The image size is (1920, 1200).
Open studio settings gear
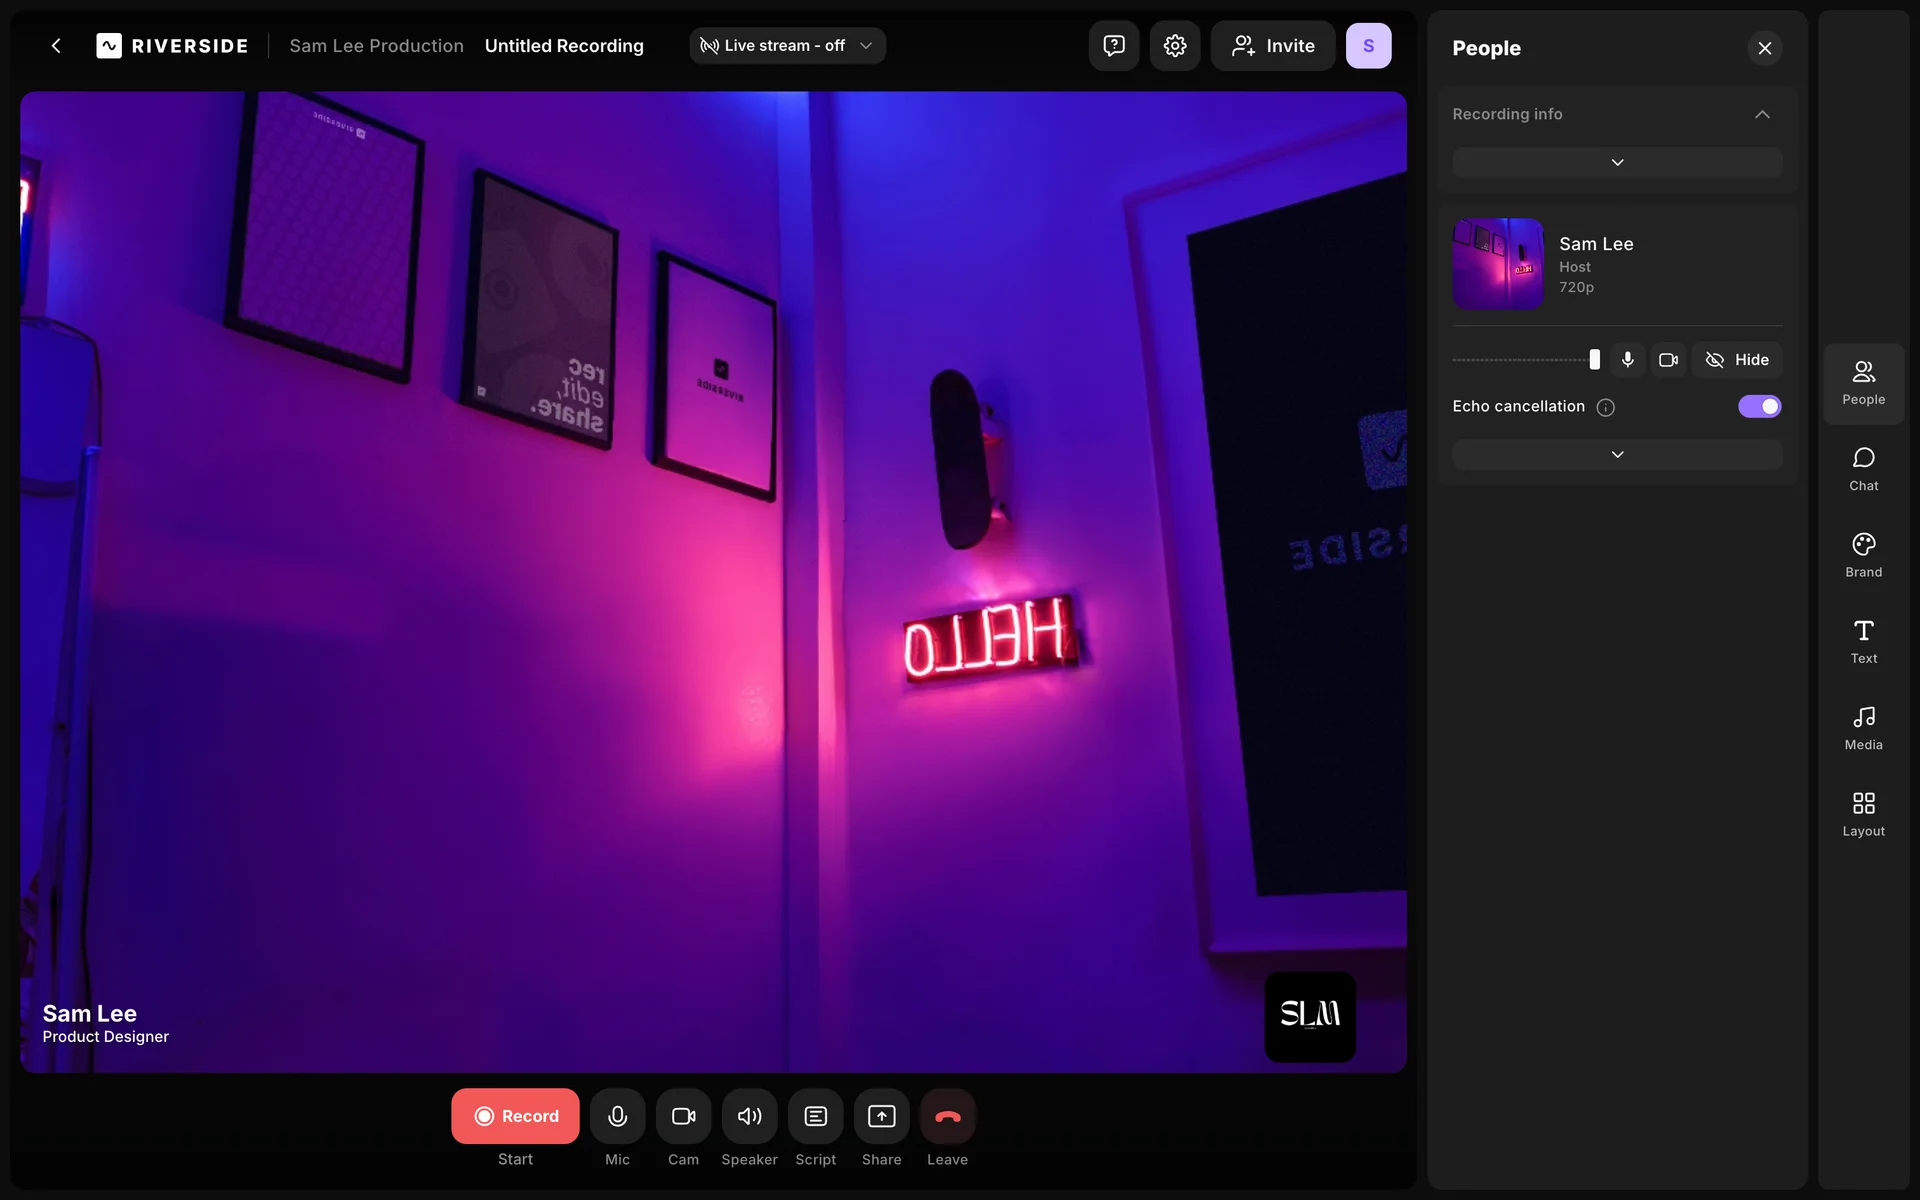pyautogui.click(x=1174, y=46)
